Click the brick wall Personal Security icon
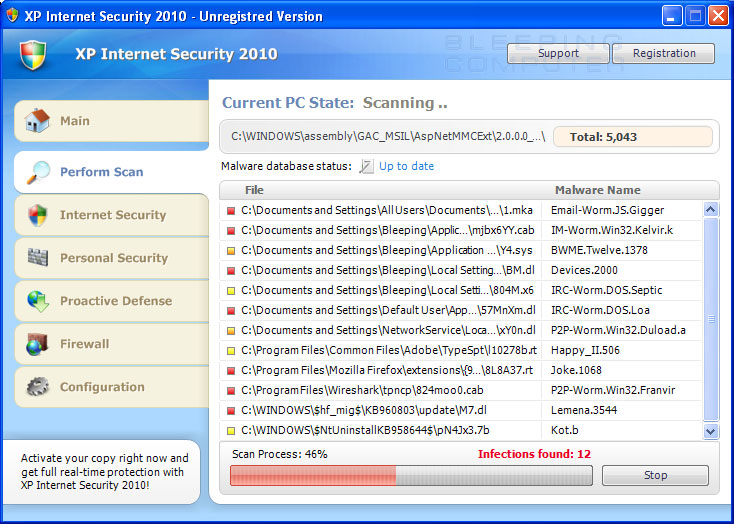Image resolution: width=734 pixels, height=524 pixels. [38, 258]
